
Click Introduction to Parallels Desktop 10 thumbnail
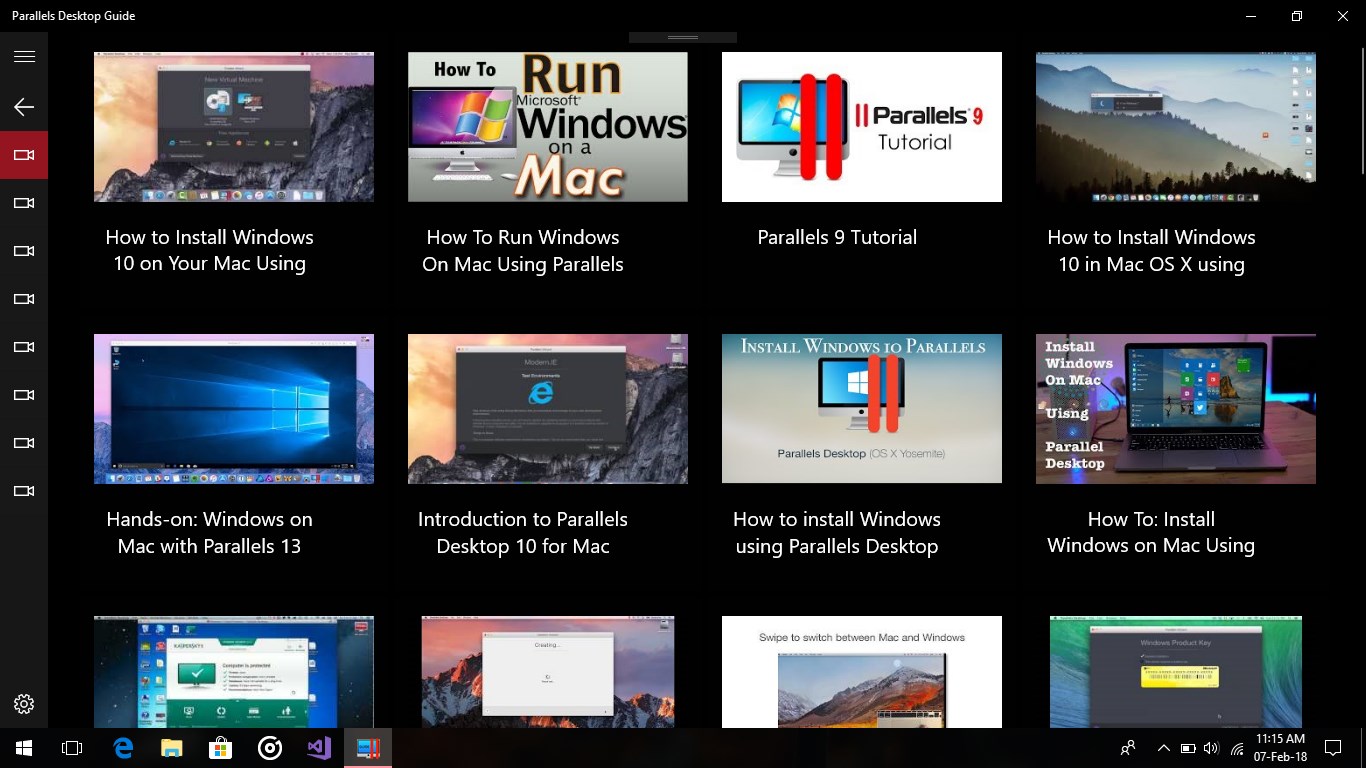(x=547, y=408)
